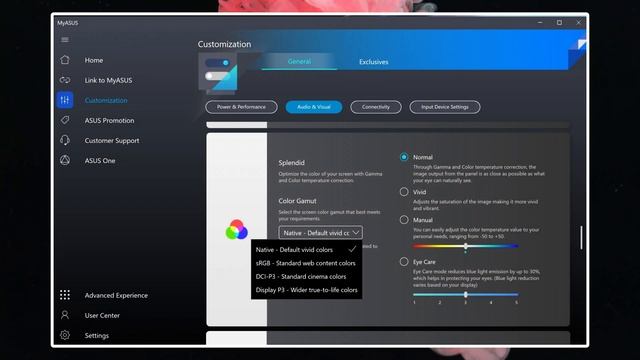Click the Customization page title
The width and height of the screenshot is (640, 360).
coord(224,44)
